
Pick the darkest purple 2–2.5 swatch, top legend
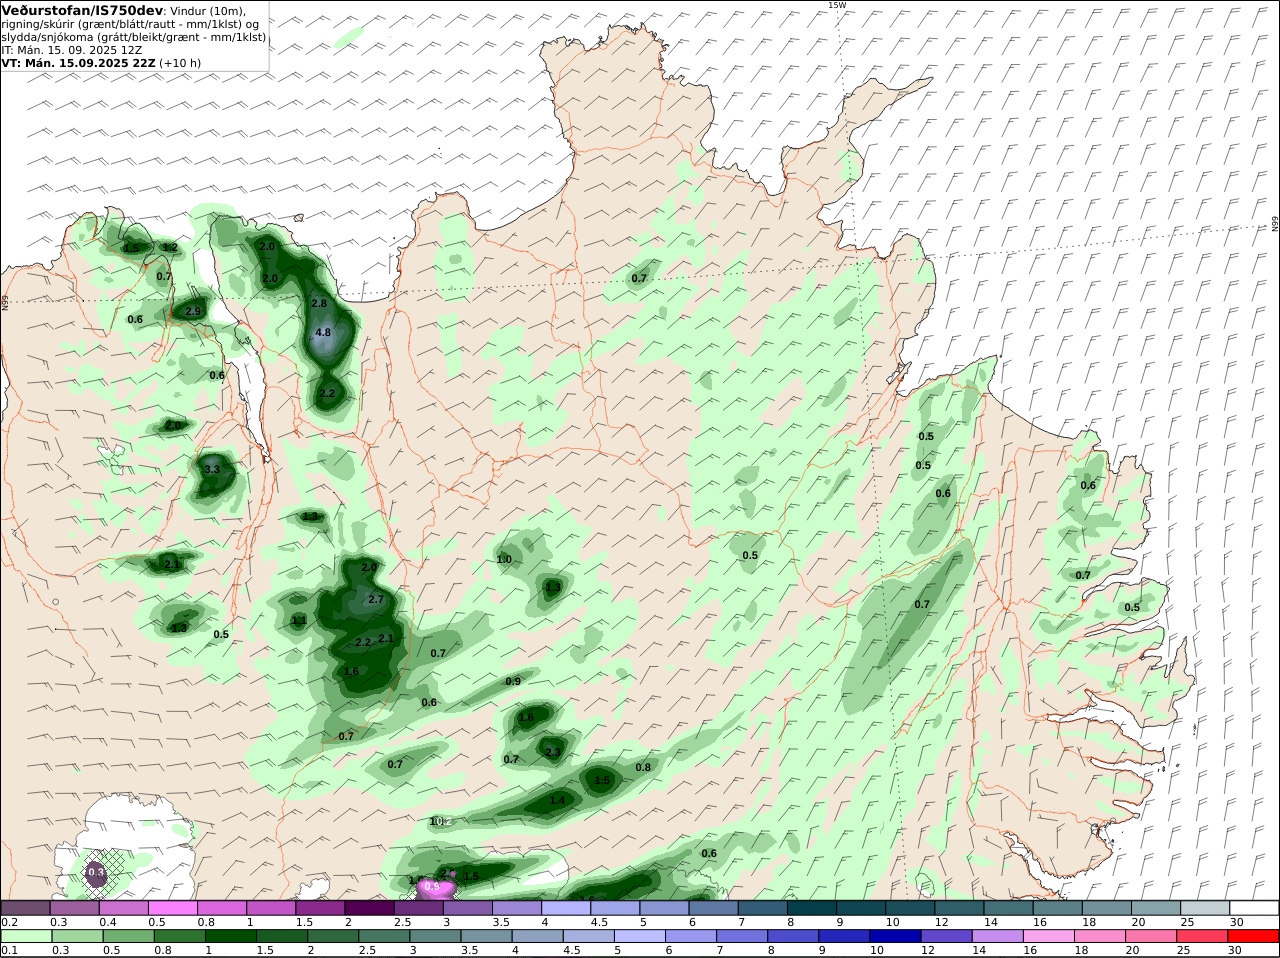coord(370,908)
